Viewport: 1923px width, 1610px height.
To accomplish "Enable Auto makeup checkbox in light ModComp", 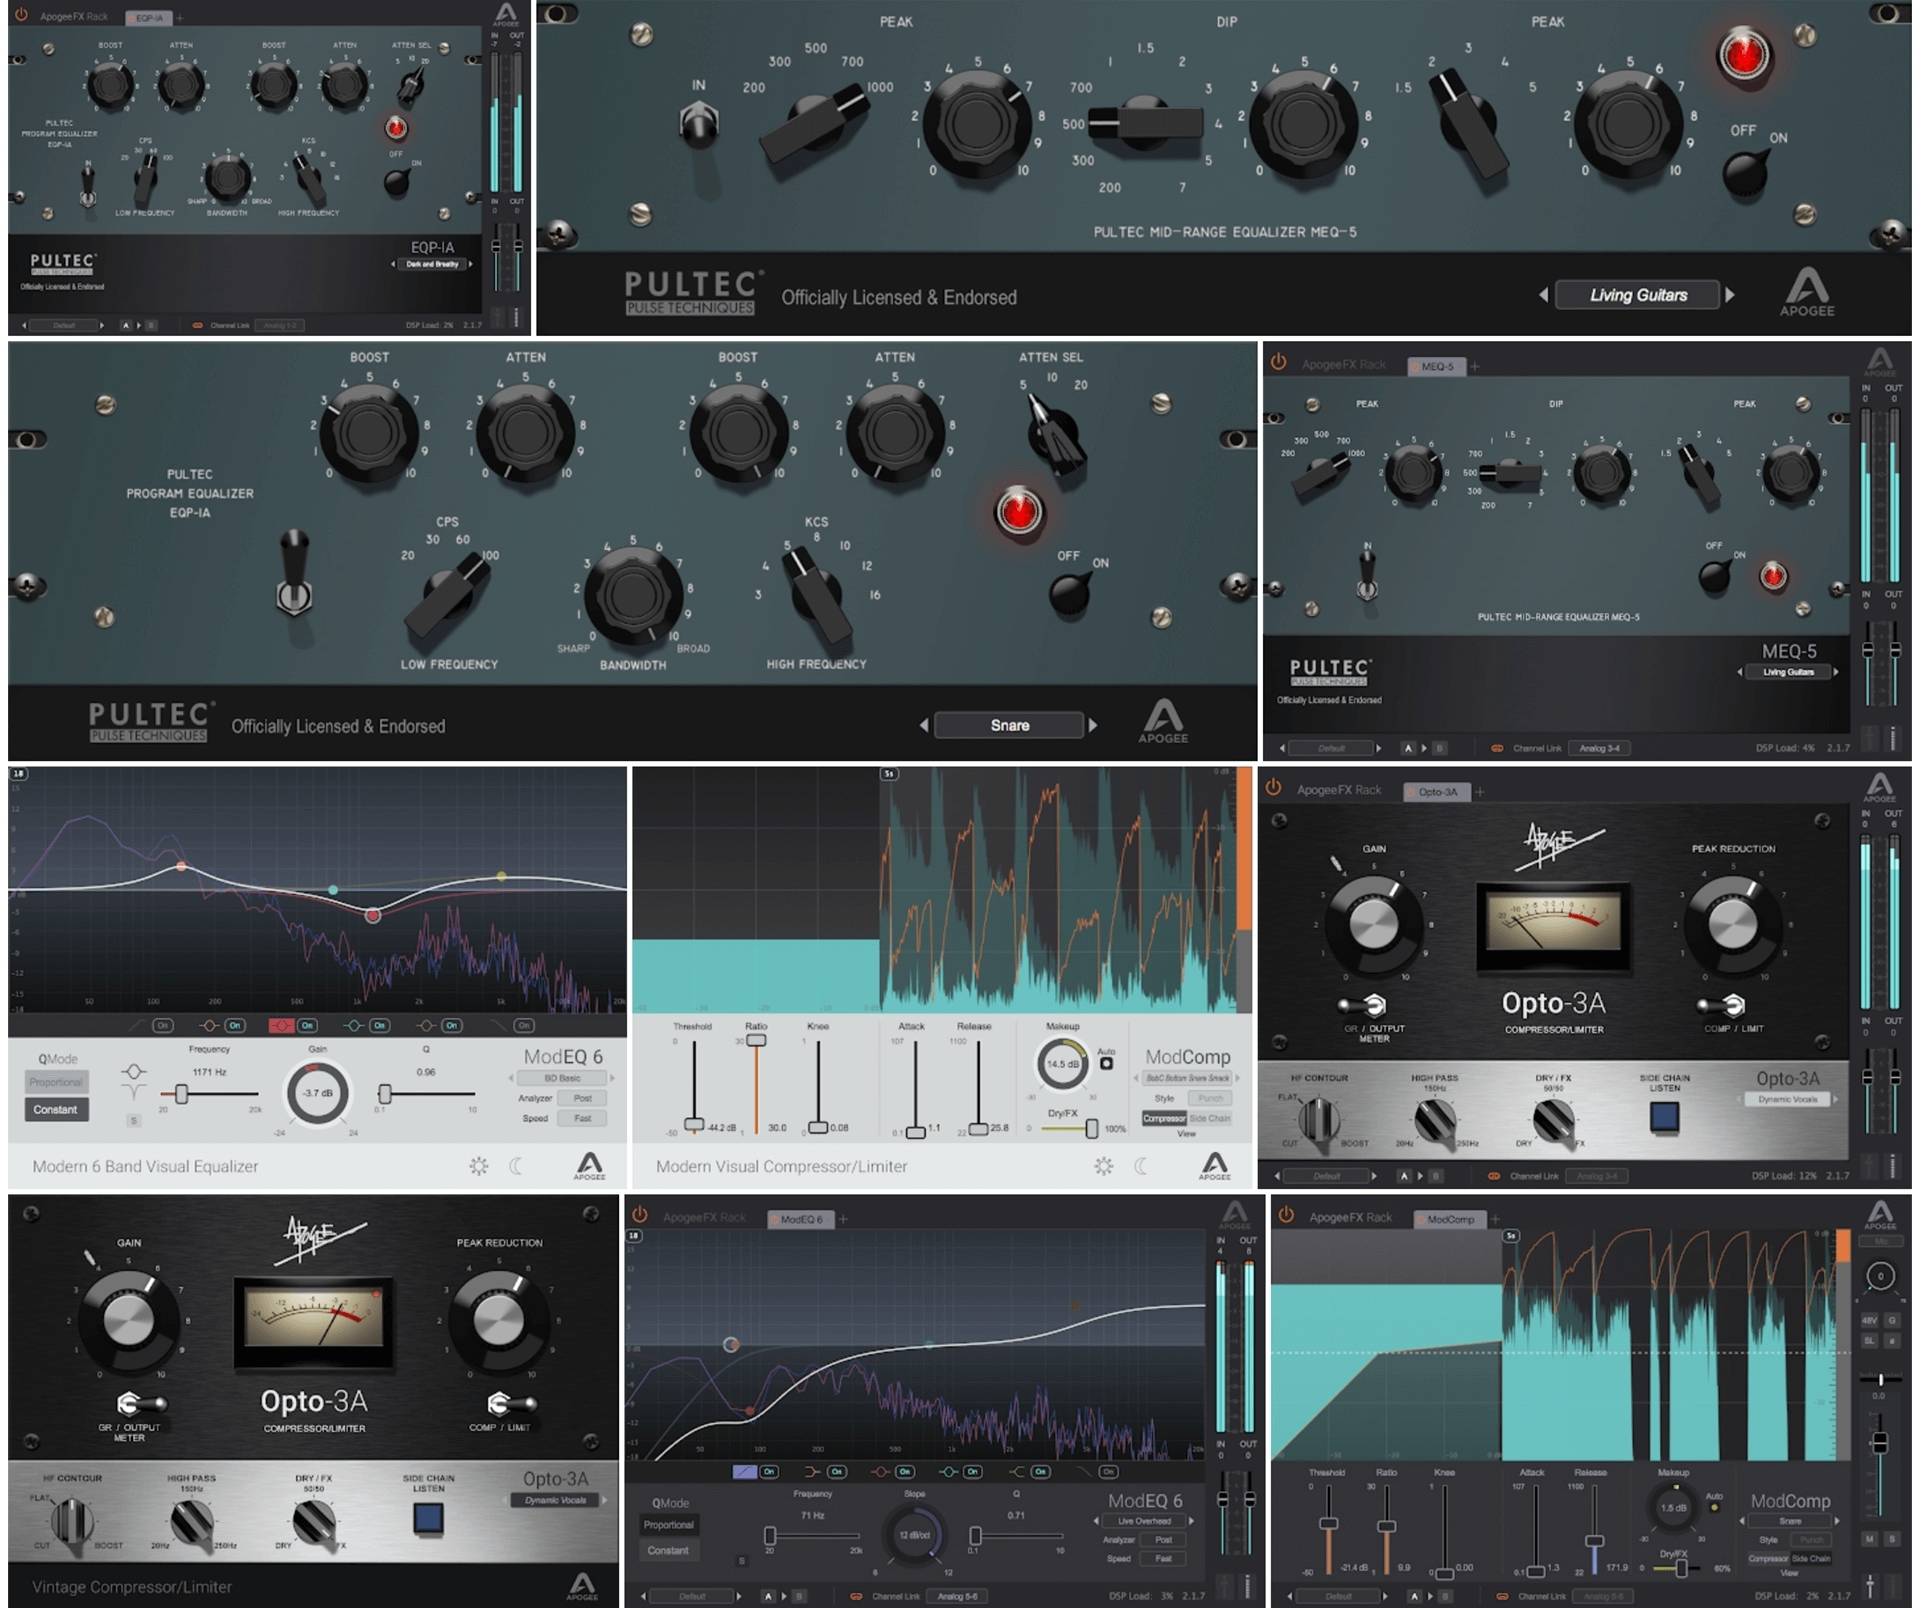I will [1106, 1063].
